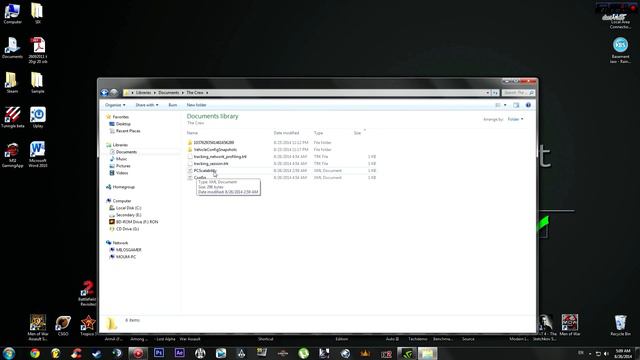Viewport: 640px width, 360px height.
Task: Open MSI GamingApp desktop shortcut
Action: [12, 154]
